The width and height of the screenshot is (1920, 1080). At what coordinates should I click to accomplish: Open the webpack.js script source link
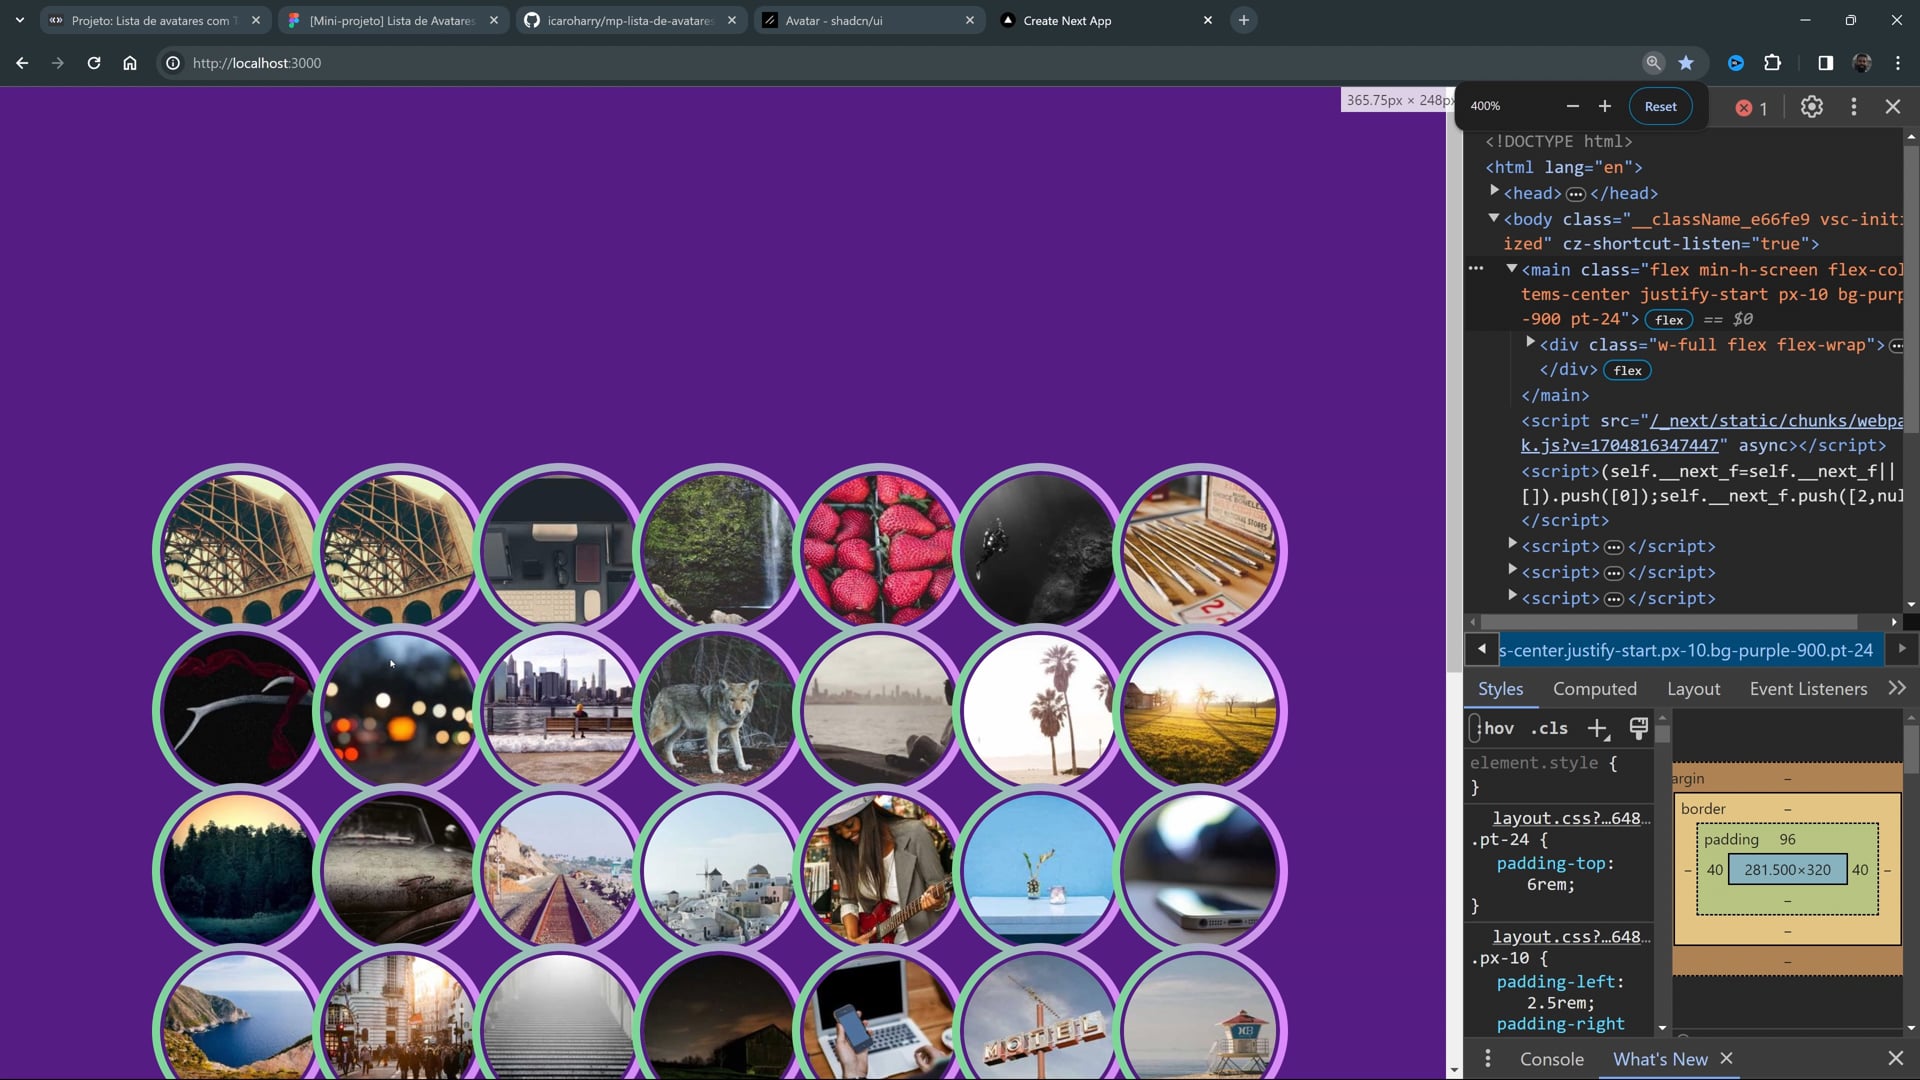tap(1775, 421)
